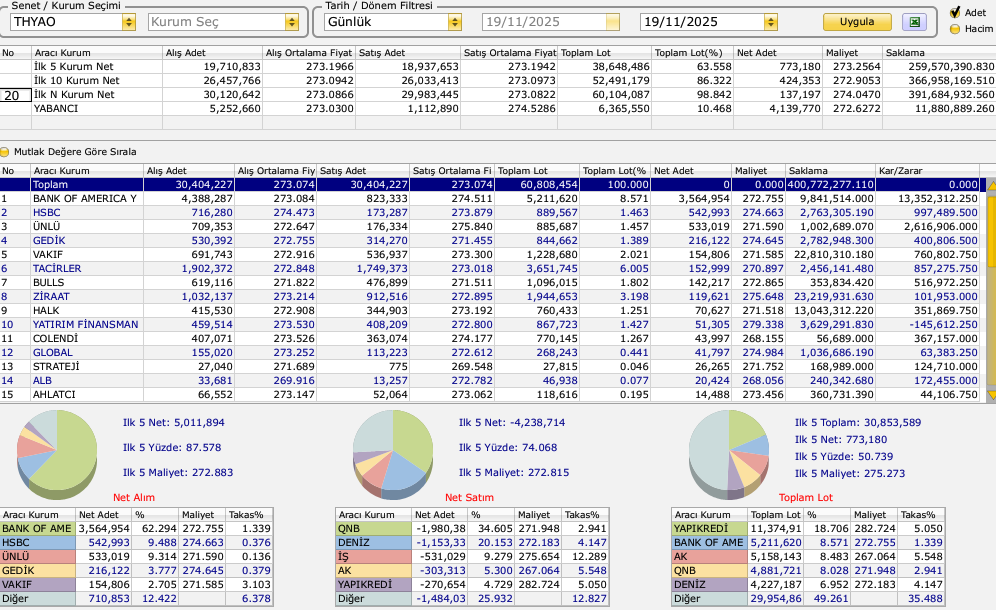This screenshot has height=610, width=996.
Task: Click the Uygula button
Action: click(857, 22)
